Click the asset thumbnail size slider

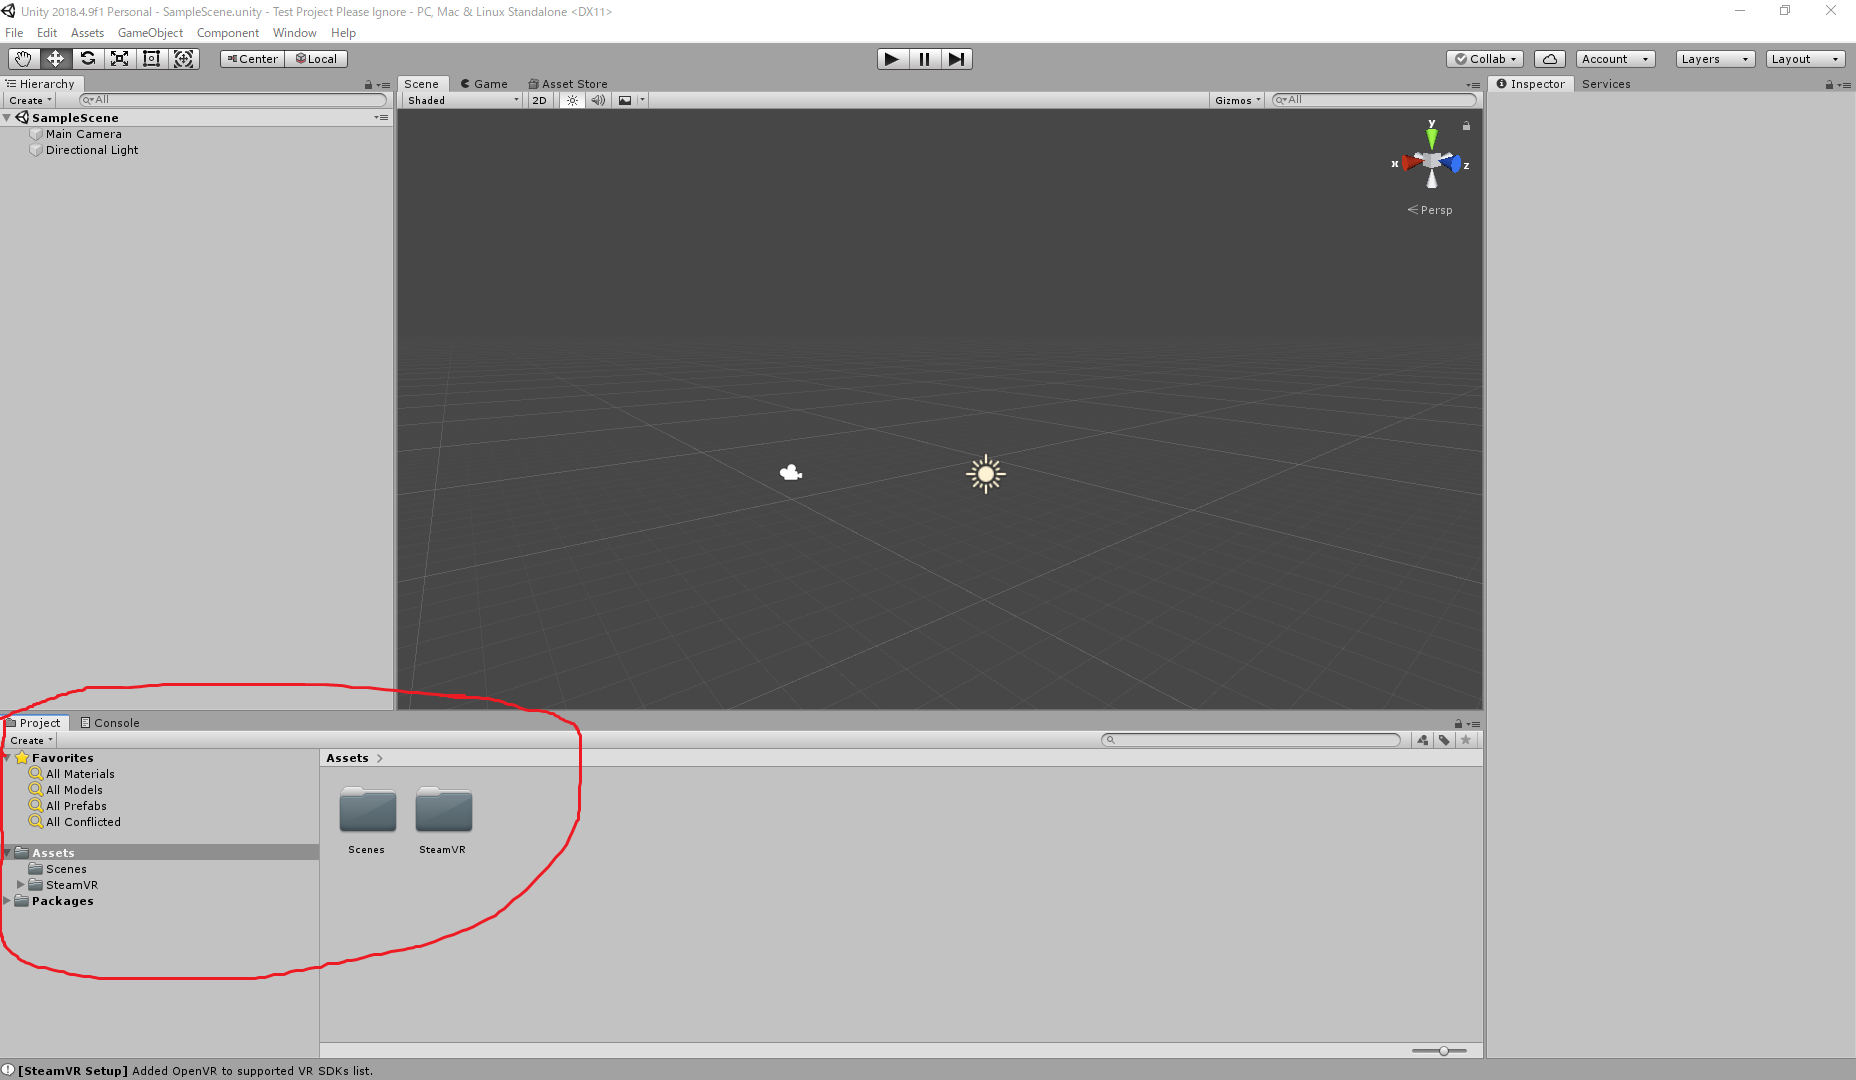pyautogui.click(x=1443, y=1050)
